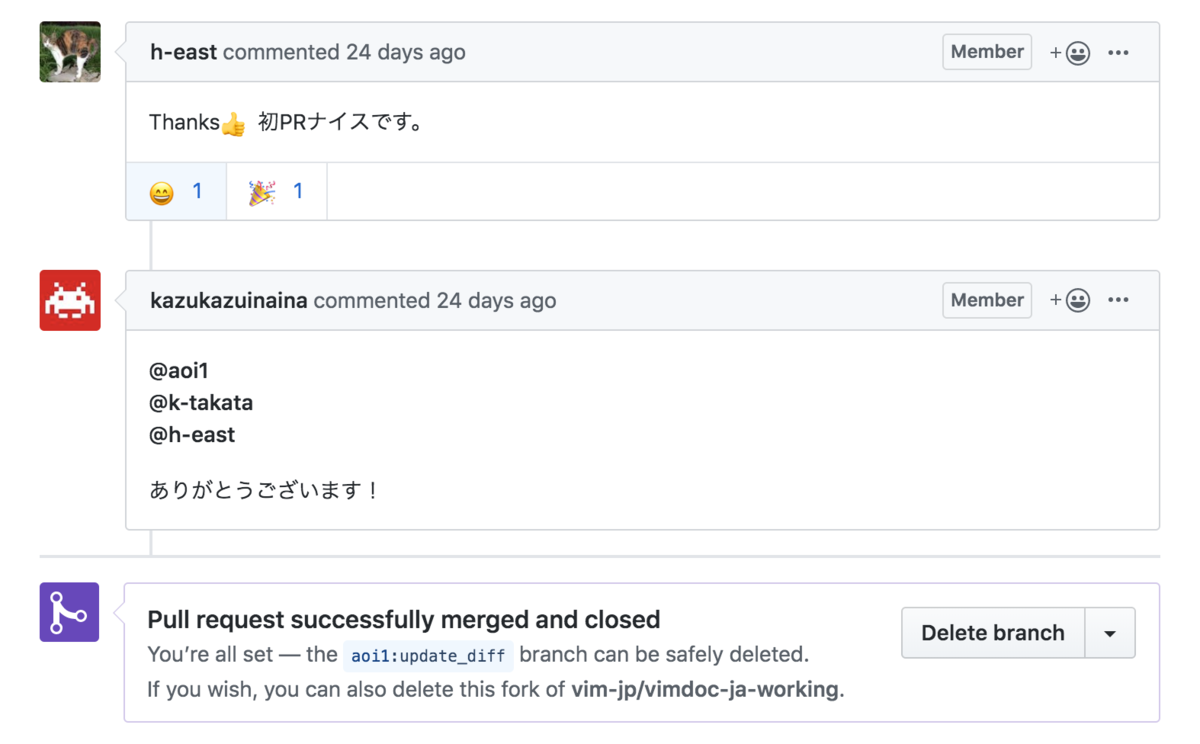
Task: Open the kebab menu on kazukazuinaina's comment
Action: [1118, 300]
